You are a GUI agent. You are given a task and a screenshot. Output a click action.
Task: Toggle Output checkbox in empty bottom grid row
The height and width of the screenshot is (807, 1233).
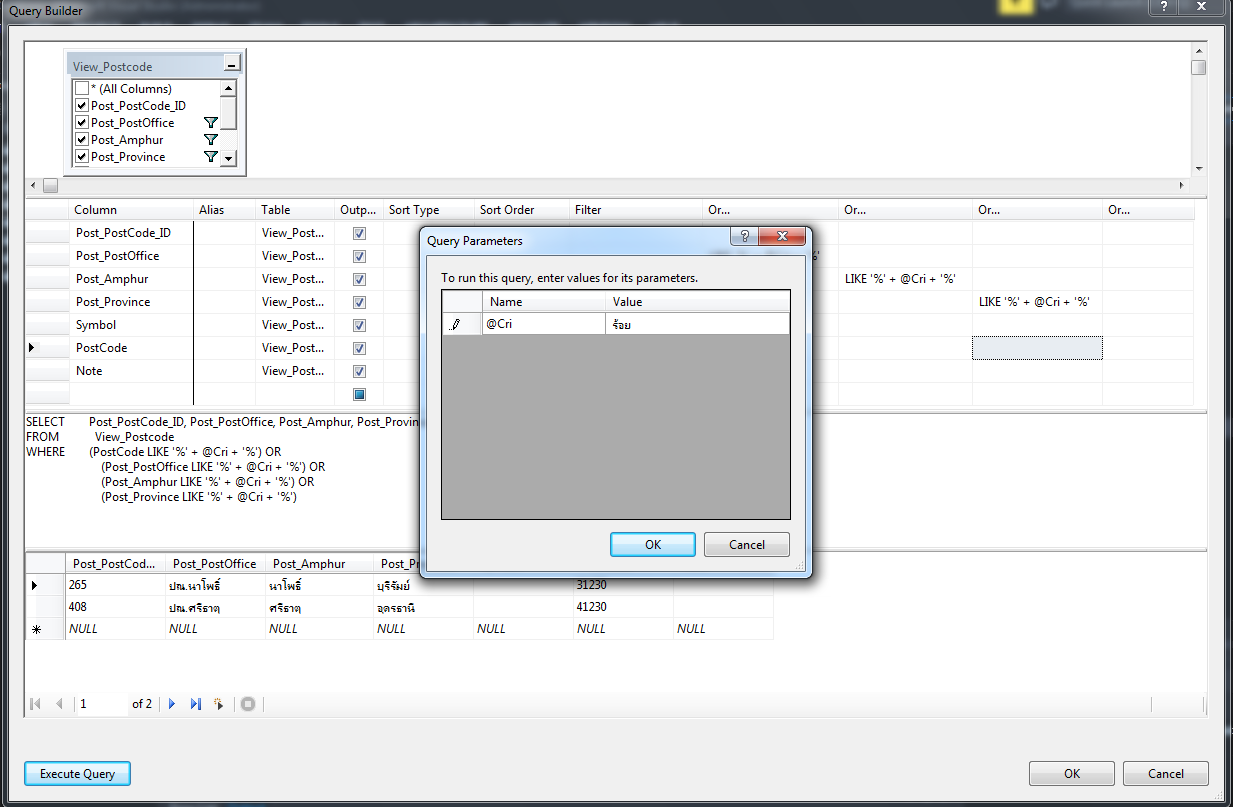(360, 394)
